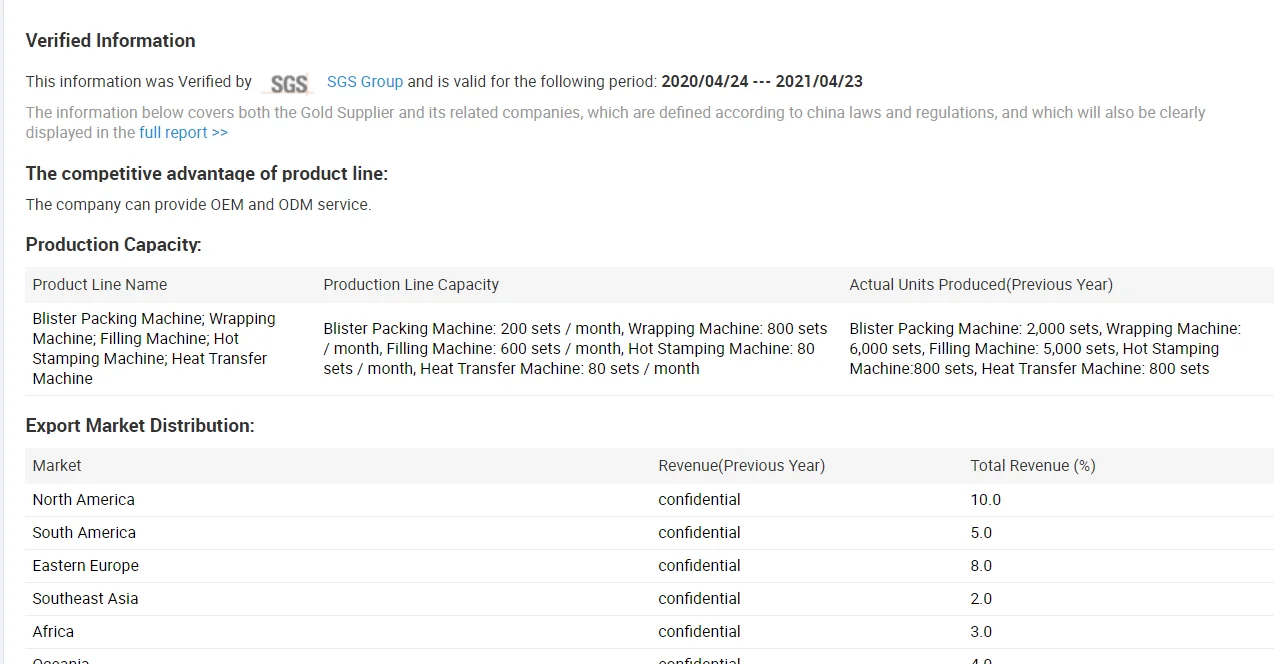Click the Production Capacity section heading
1274x664 pixels.
pyautogui.click(x=113, y=245)
